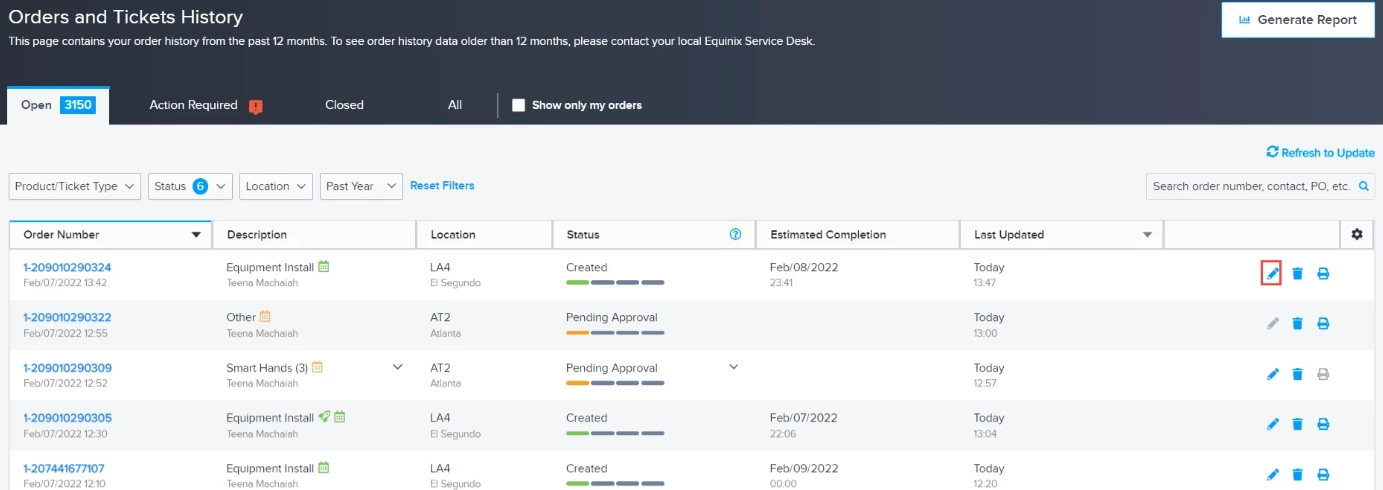This screenshot has height=490, width=1383.
Task: Click the Reset Filters link
Action: 442,185
